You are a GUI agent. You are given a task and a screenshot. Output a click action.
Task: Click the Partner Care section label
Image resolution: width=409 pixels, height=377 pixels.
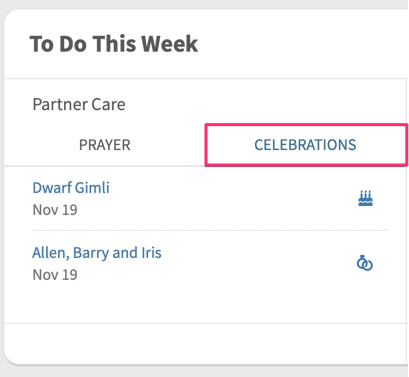point(79,104)
